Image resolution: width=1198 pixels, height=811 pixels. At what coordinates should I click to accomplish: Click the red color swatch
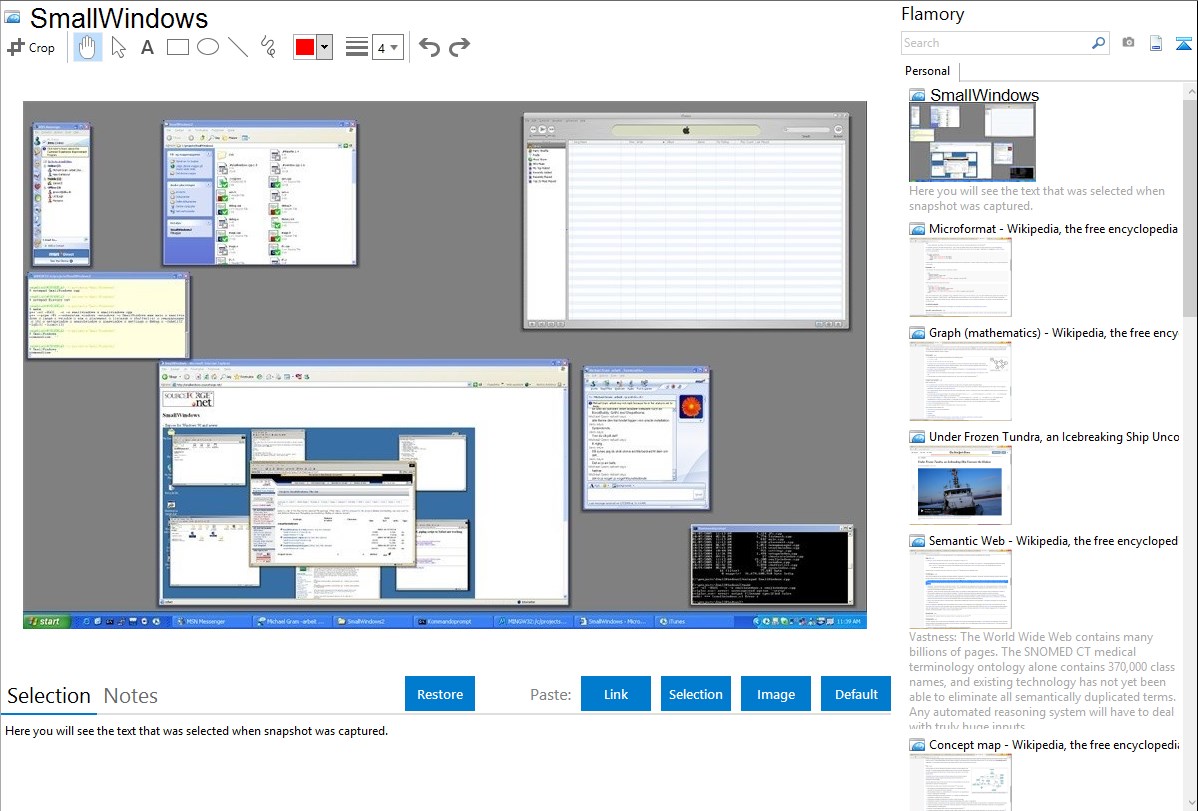point(305,47)
